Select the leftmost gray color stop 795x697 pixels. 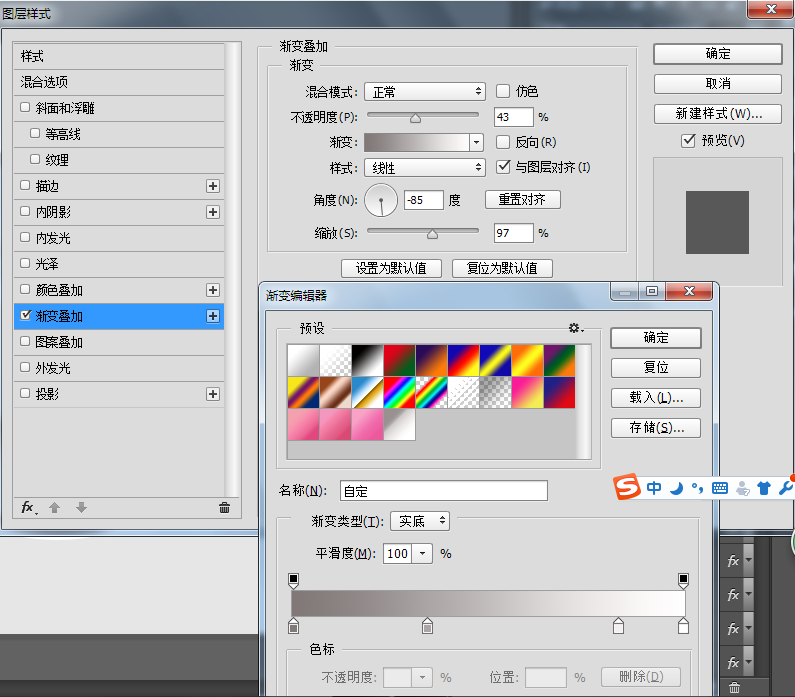[294, 626]
